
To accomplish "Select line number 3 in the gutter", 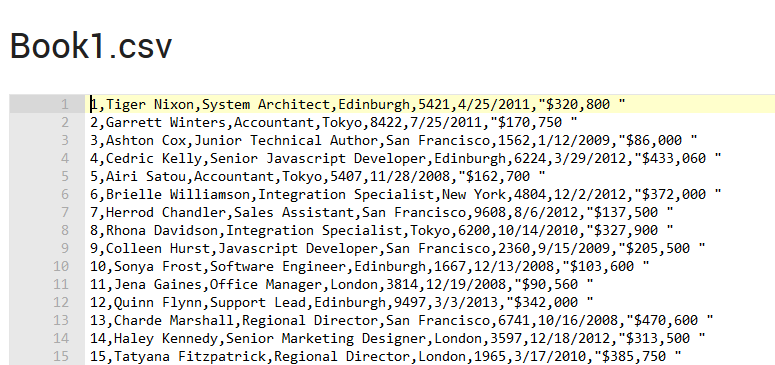I will (64, 140).
